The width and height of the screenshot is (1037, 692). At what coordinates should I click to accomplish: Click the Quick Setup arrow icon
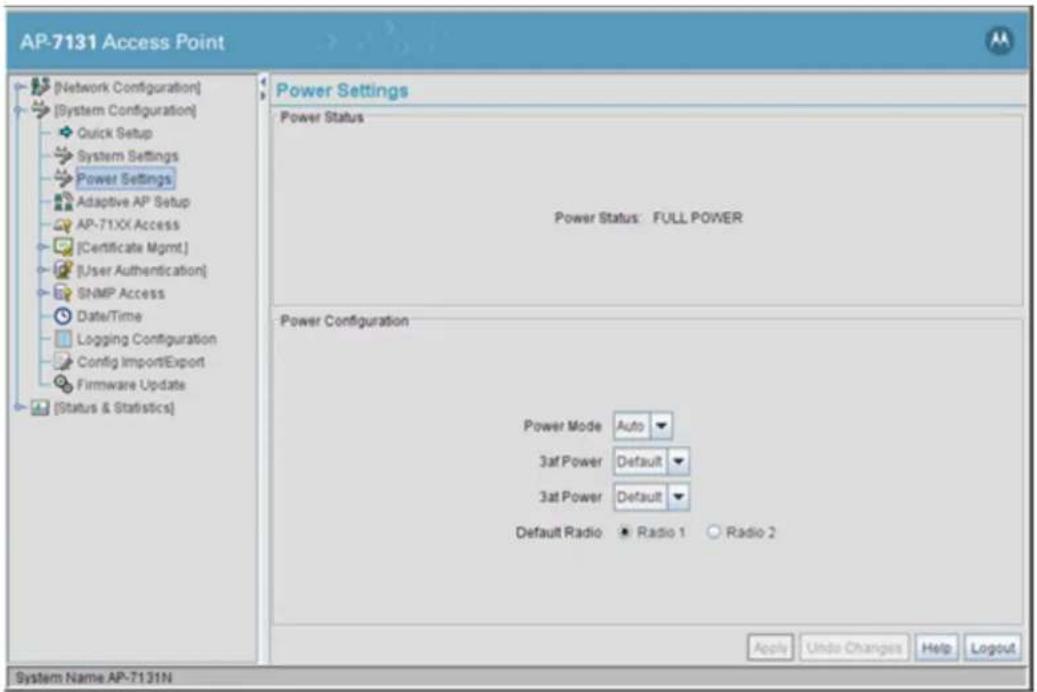[65, 132]
